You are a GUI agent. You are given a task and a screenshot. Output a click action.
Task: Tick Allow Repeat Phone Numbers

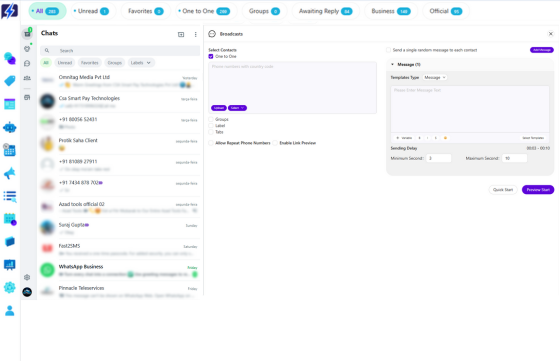(211, 143)
